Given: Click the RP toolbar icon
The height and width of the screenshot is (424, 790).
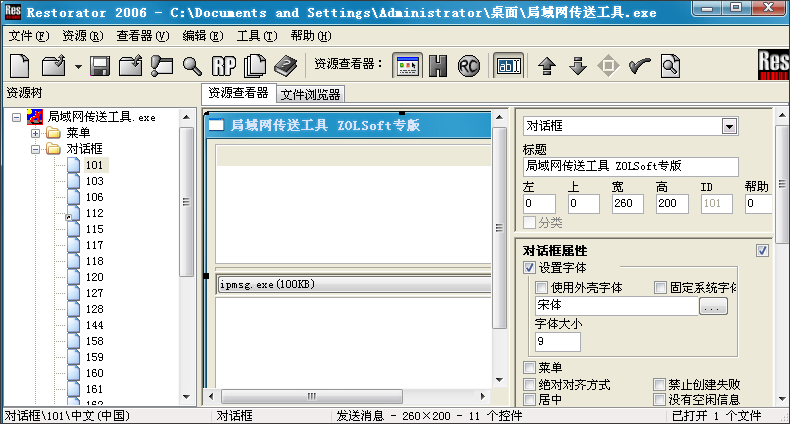Looking at the screenshot, I should click(x=224, y=66).
